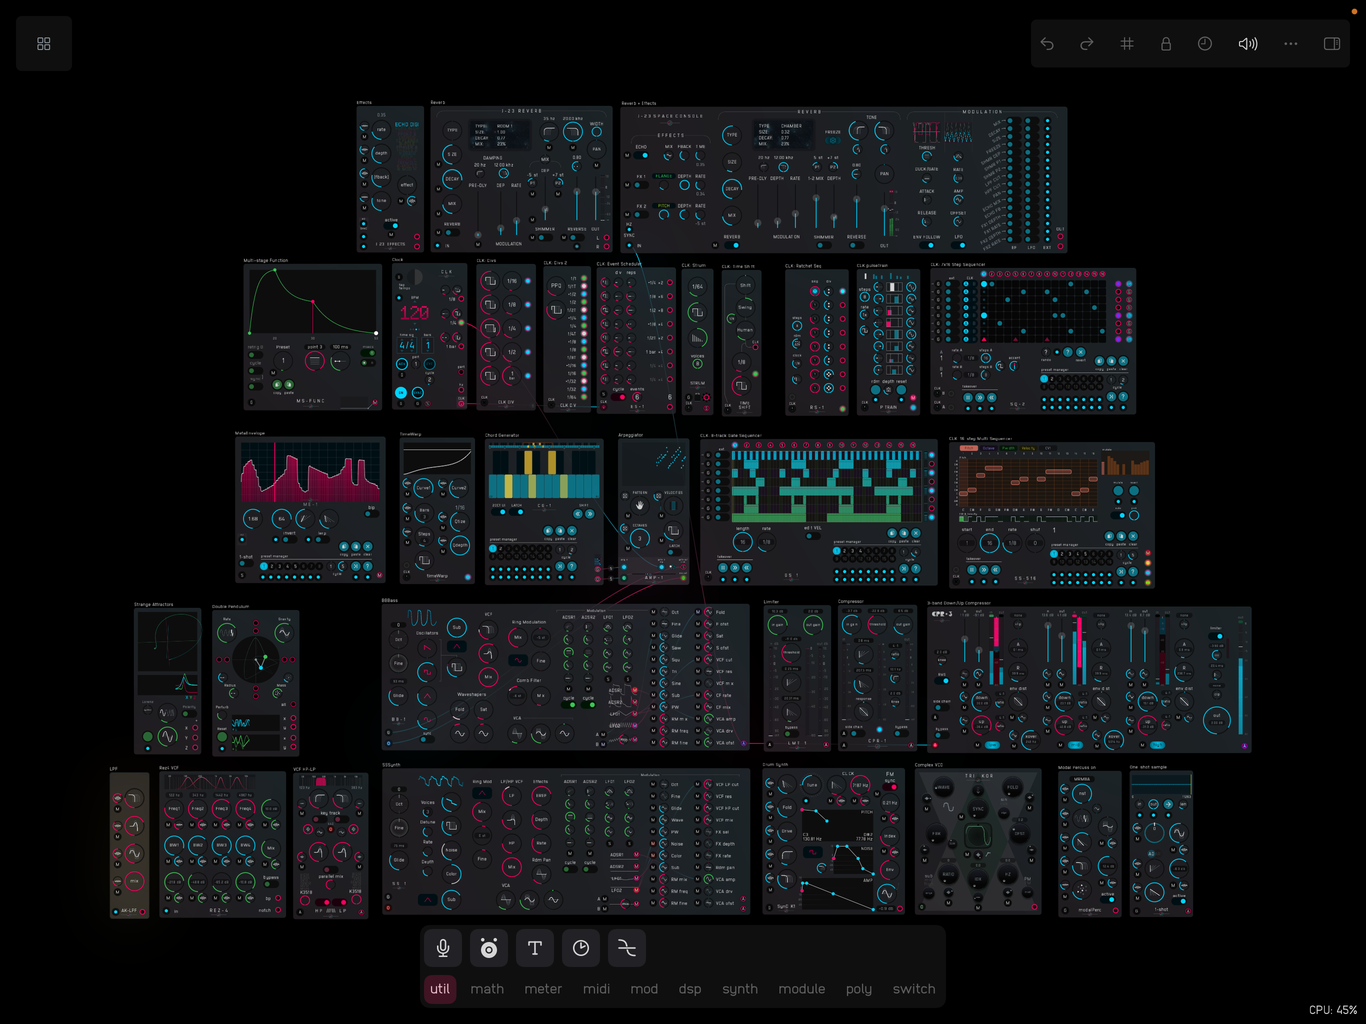Click the 100 ms knob in Multi-stage Function
The height and width of the screenshot is (1024, 1366).
coord(341,360)
